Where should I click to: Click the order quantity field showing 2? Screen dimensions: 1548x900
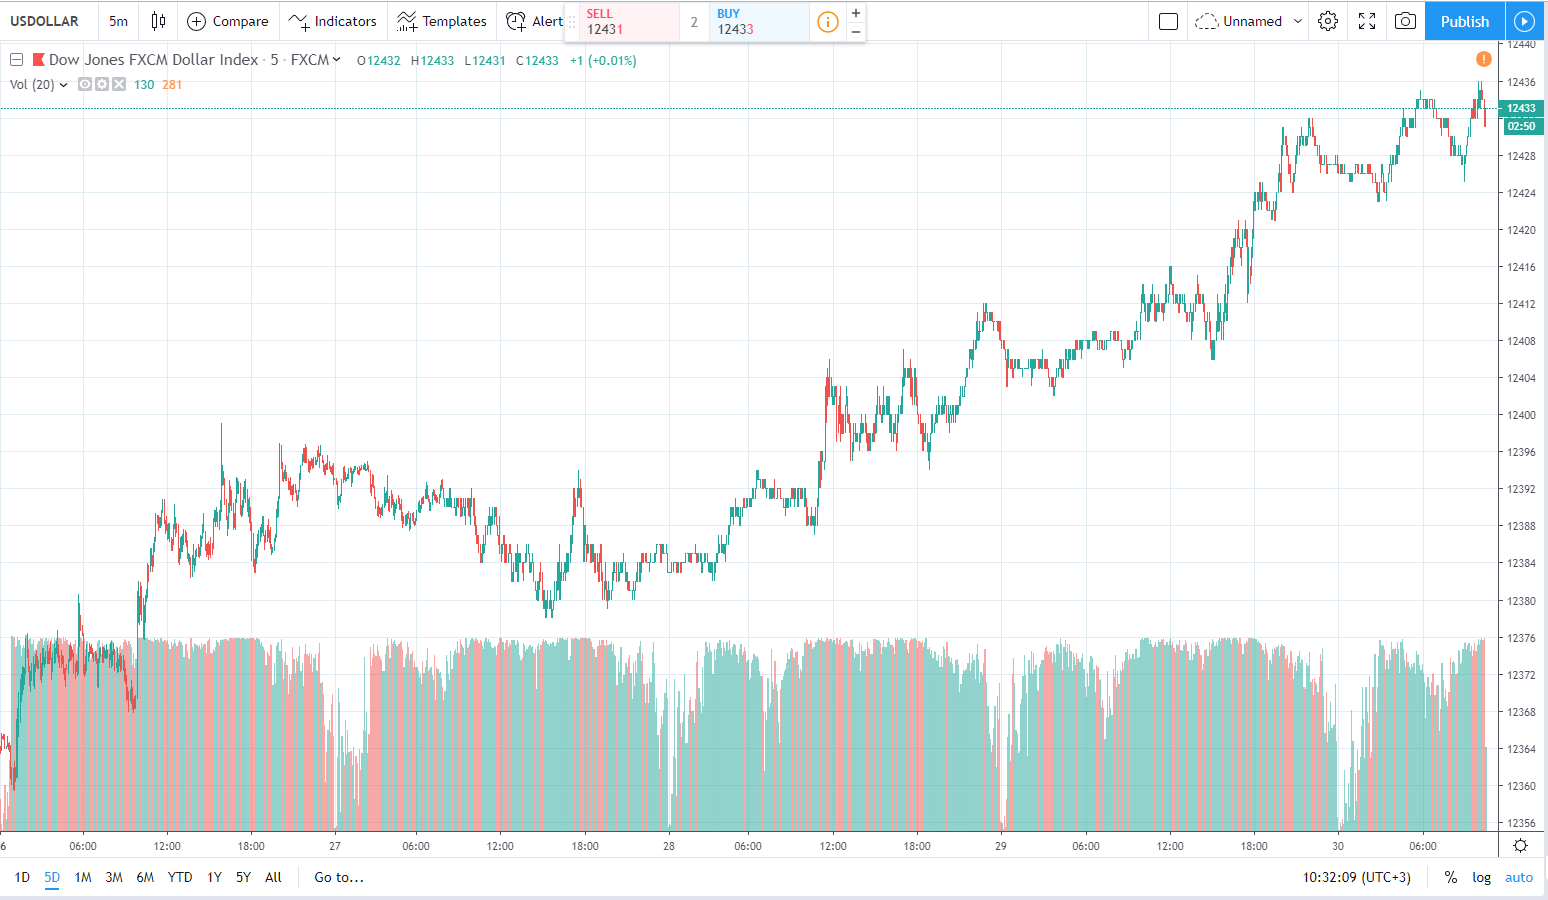(x=694, y=22)
